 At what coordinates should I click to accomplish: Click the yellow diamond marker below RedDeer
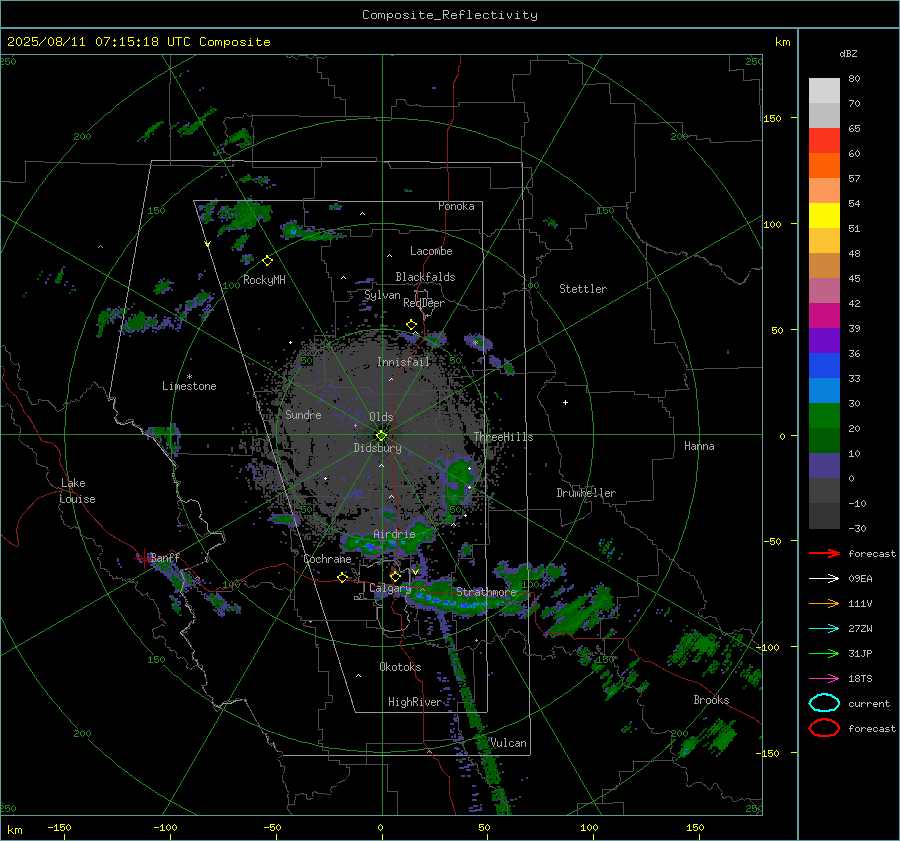click(412, 325)
